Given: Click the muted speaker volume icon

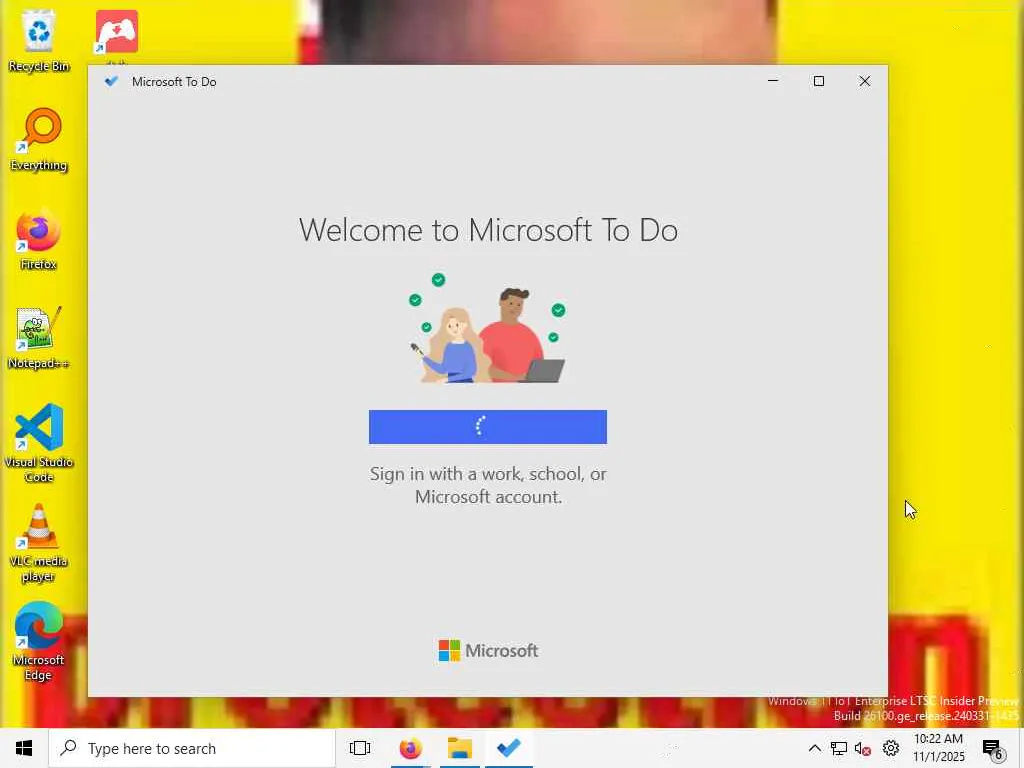Looking at the screenshot, I should tap(863, 748).
